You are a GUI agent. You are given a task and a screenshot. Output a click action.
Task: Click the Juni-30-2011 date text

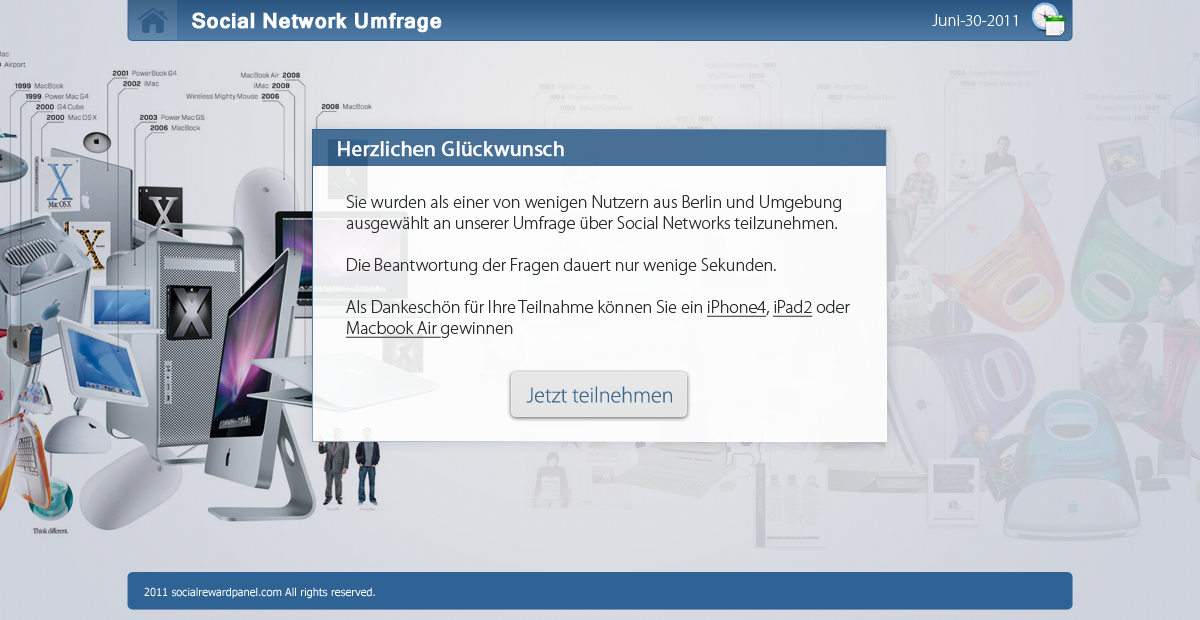click(975, 21)
